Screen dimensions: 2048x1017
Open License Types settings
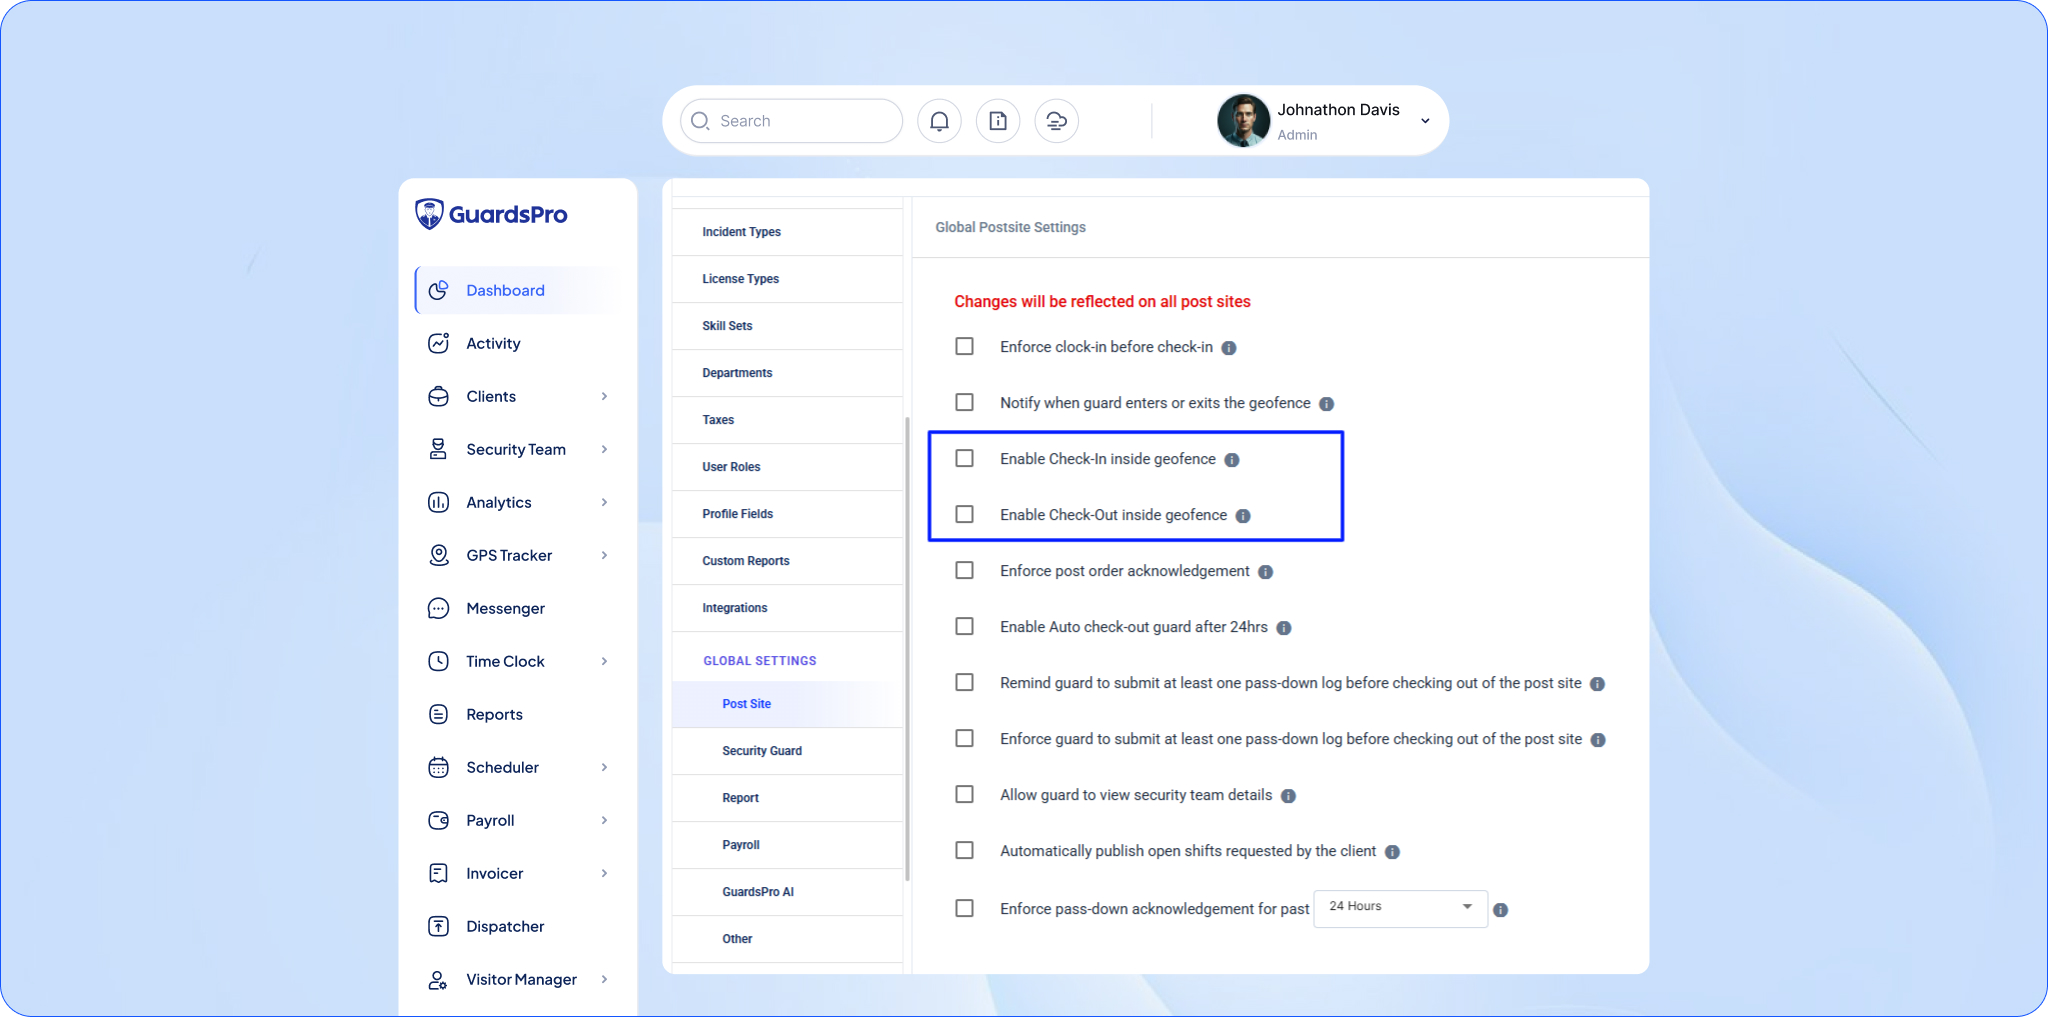(787, 279)
